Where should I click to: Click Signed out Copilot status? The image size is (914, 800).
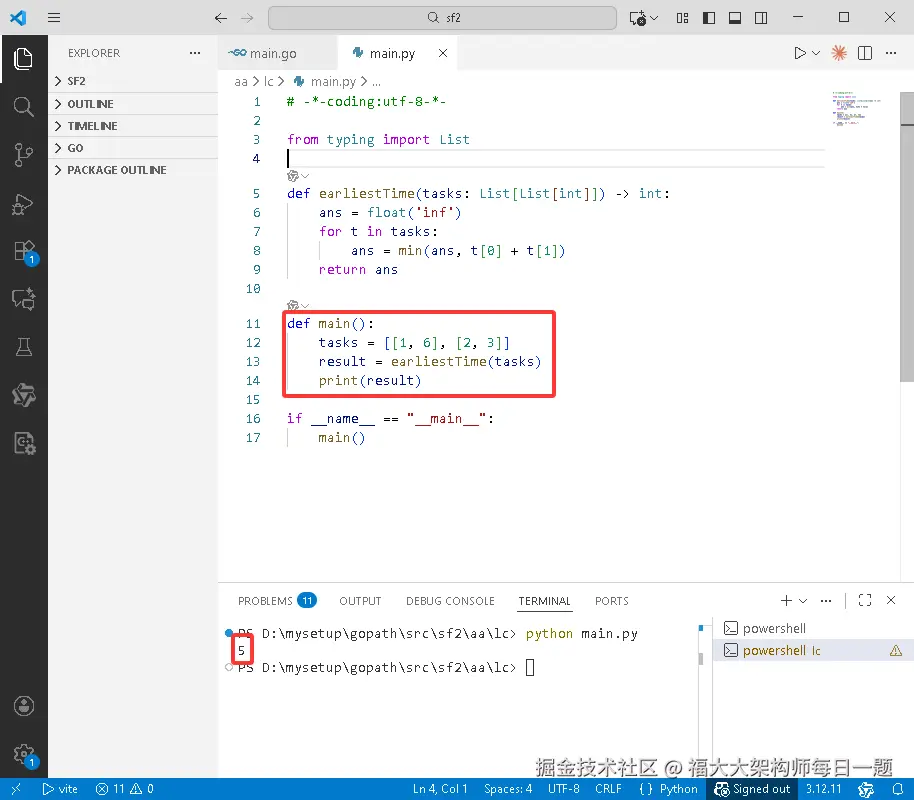pos(752,789)
